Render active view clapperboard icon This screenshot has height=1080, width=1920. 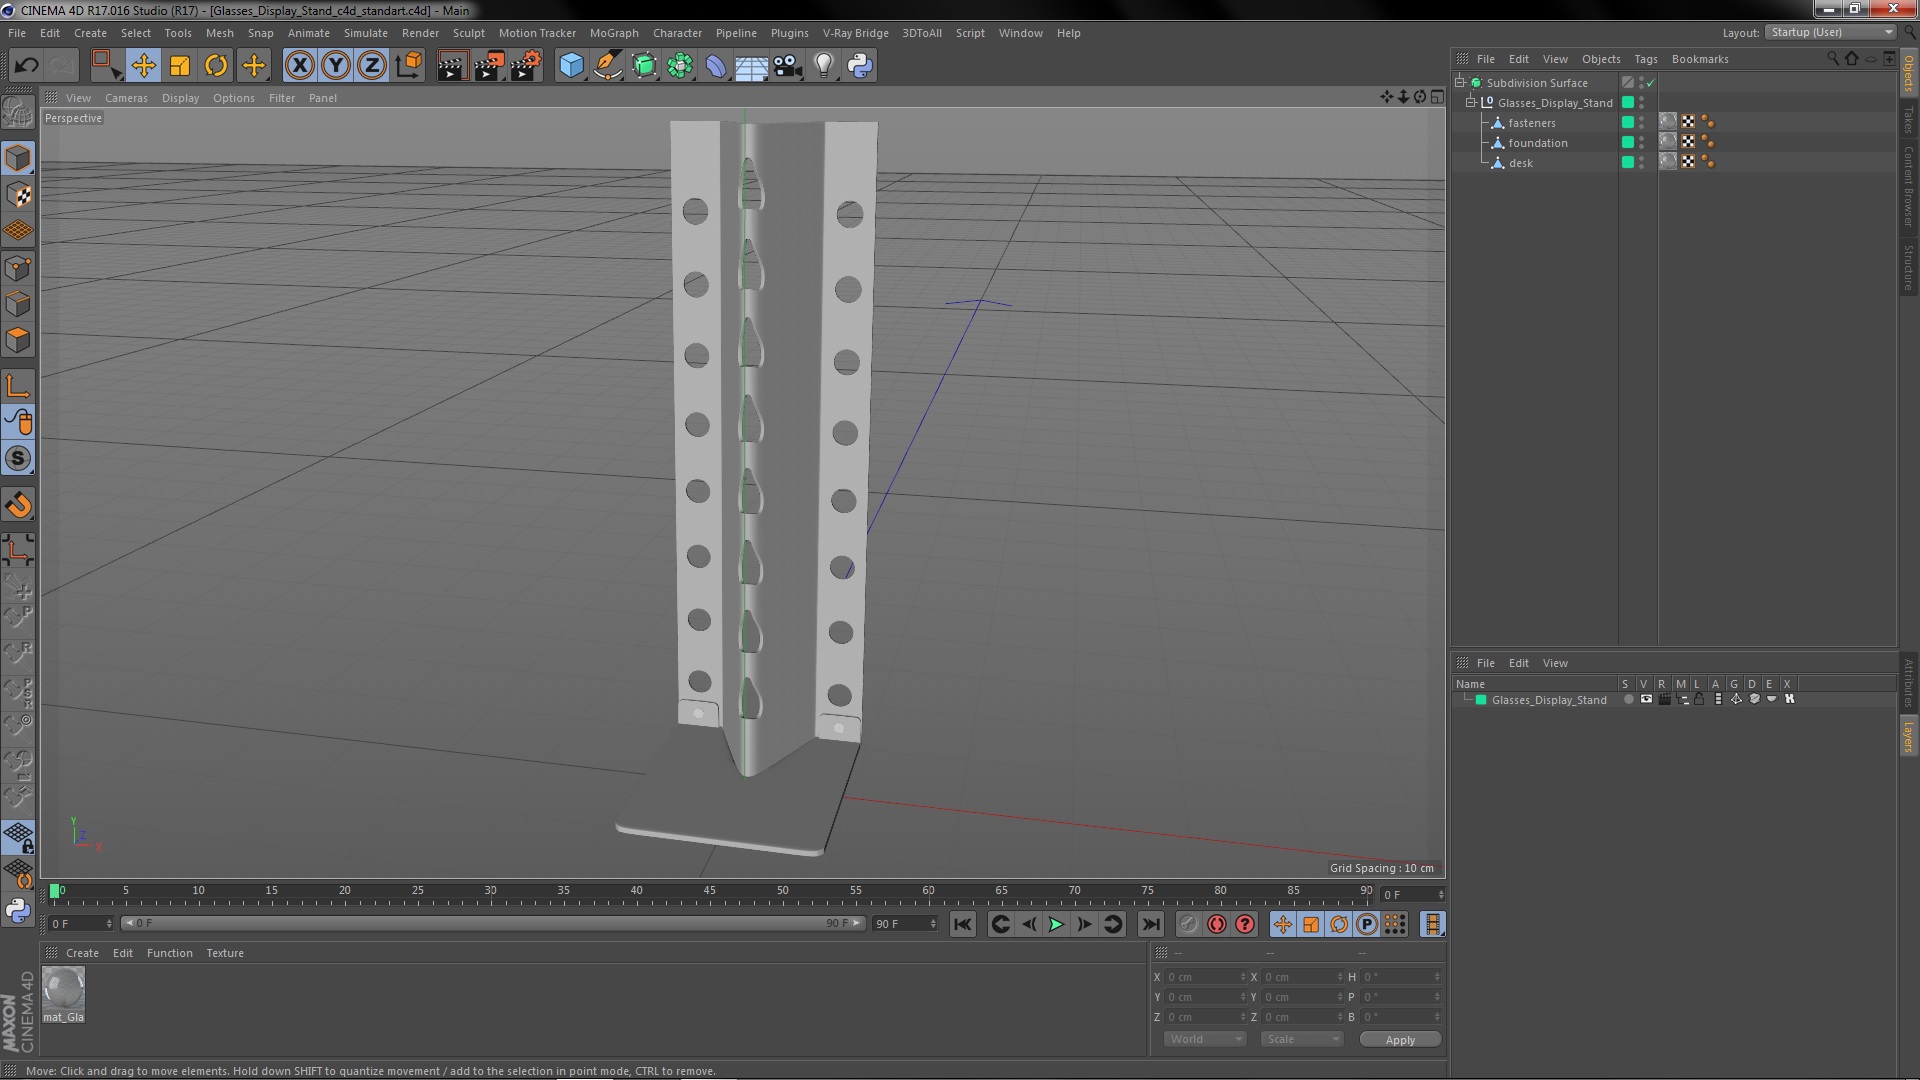point(452,66)
